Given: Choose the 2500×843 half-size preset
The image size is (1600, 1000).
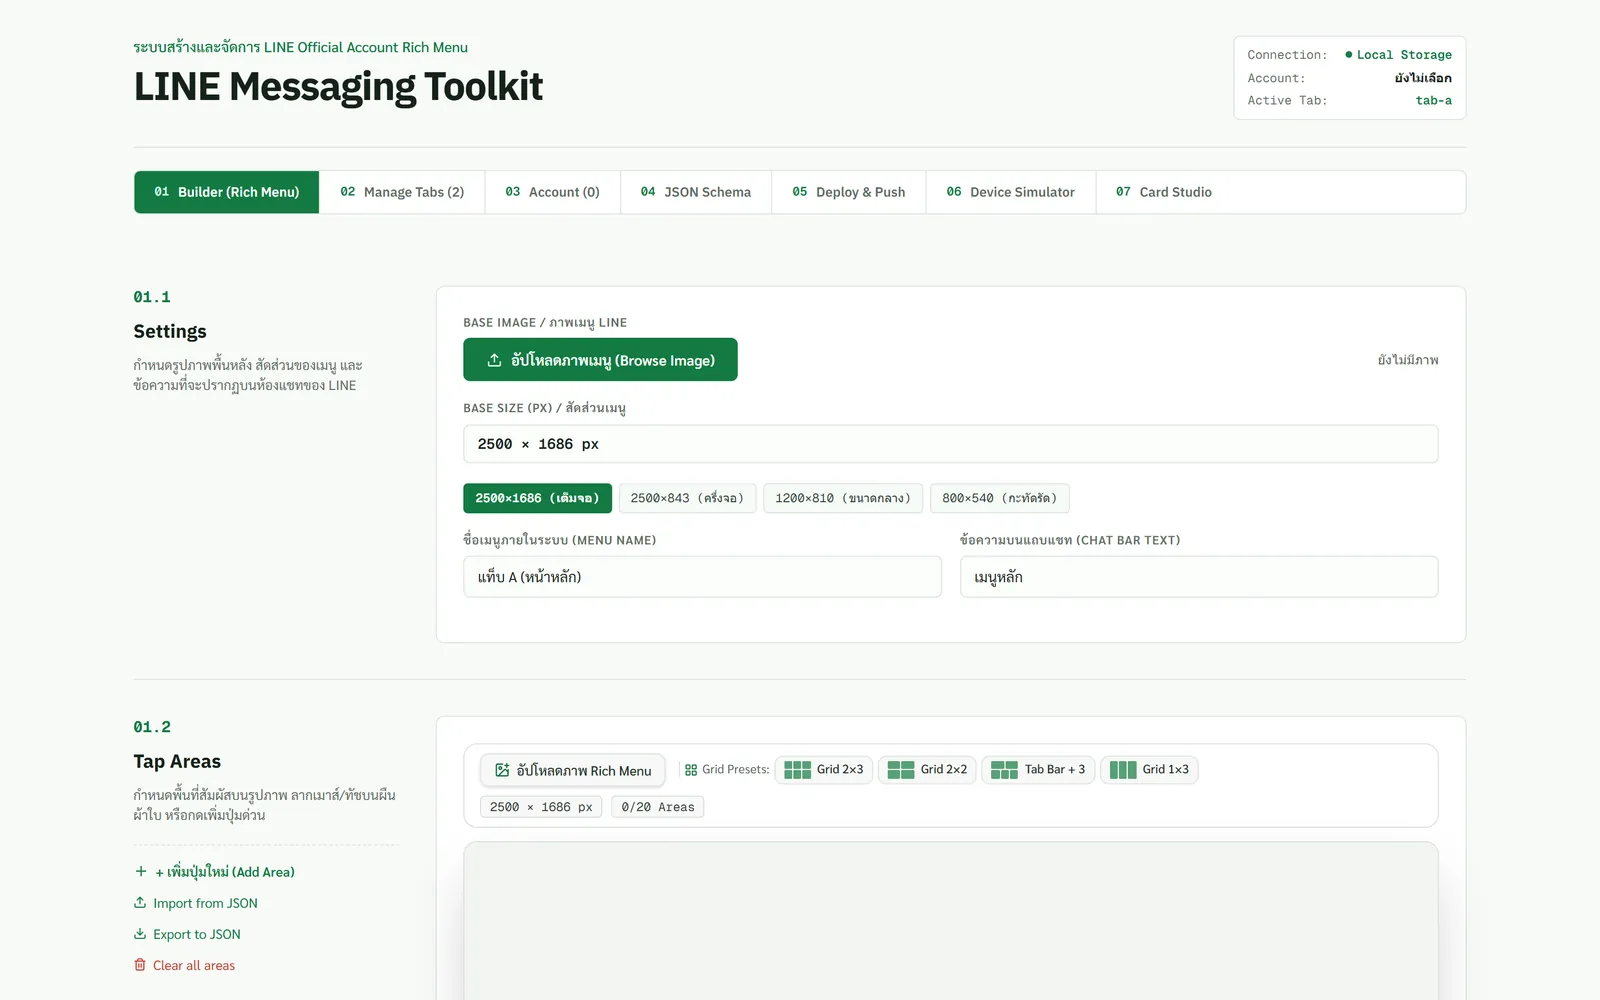Looking at the screenshot, I should tap(687, 498).
